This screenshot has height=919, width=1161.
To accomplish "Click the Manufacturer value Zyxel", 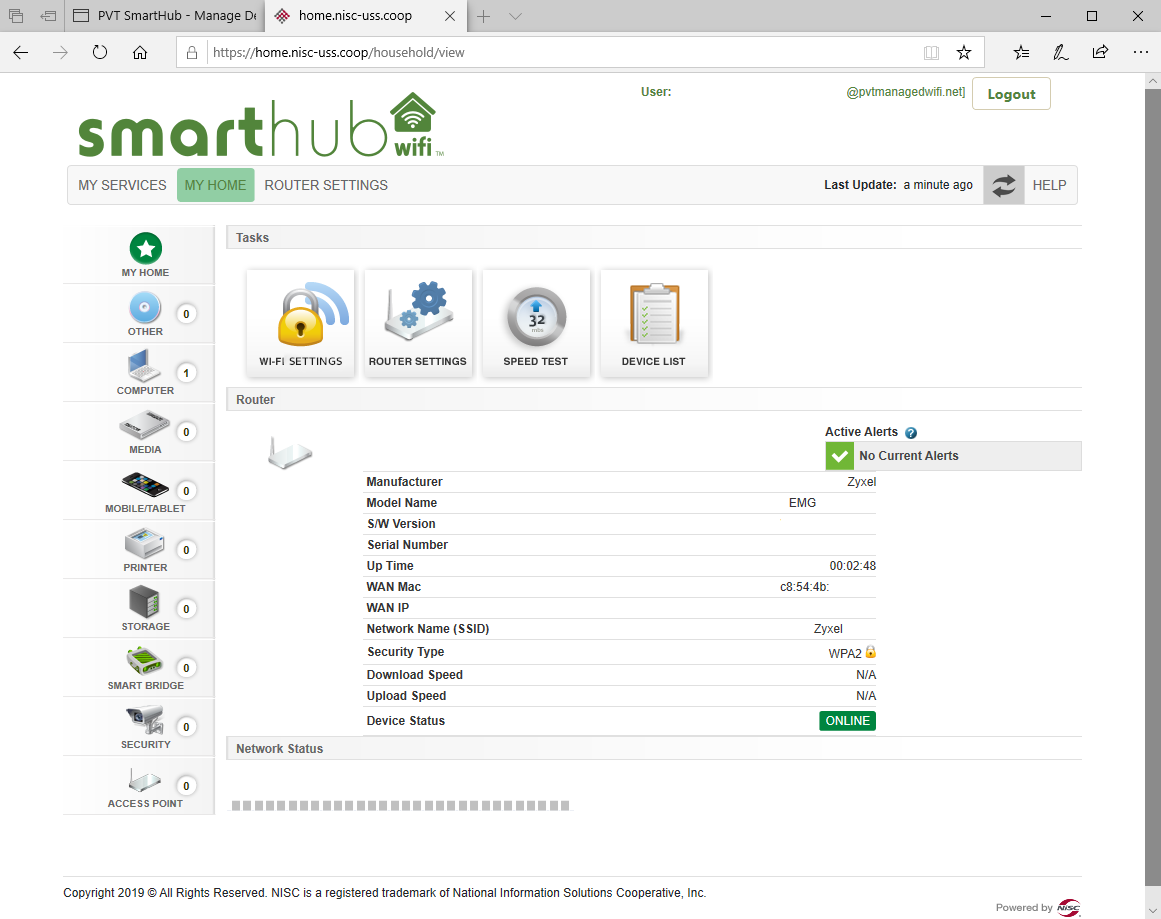I will [x=862, y=481].
